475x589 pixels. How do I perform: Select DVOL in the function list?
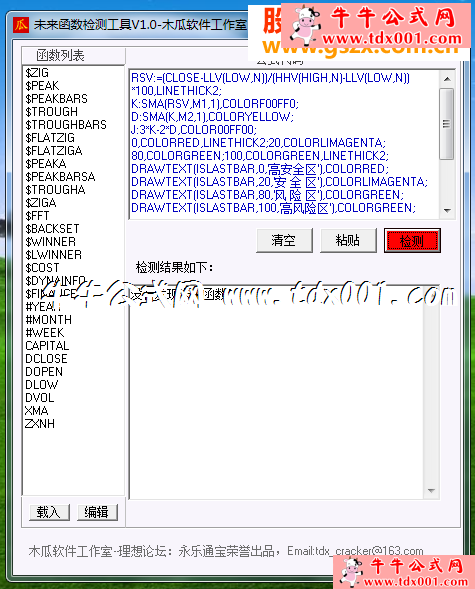coord(39,397)
